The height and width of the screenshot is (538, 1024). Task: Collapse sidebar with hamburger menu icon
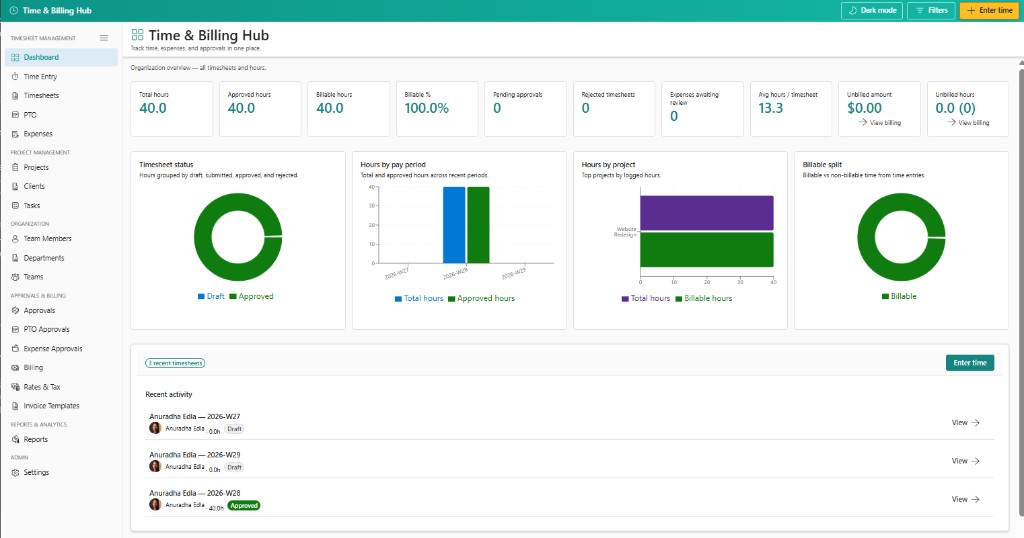(x=104, y=38)
